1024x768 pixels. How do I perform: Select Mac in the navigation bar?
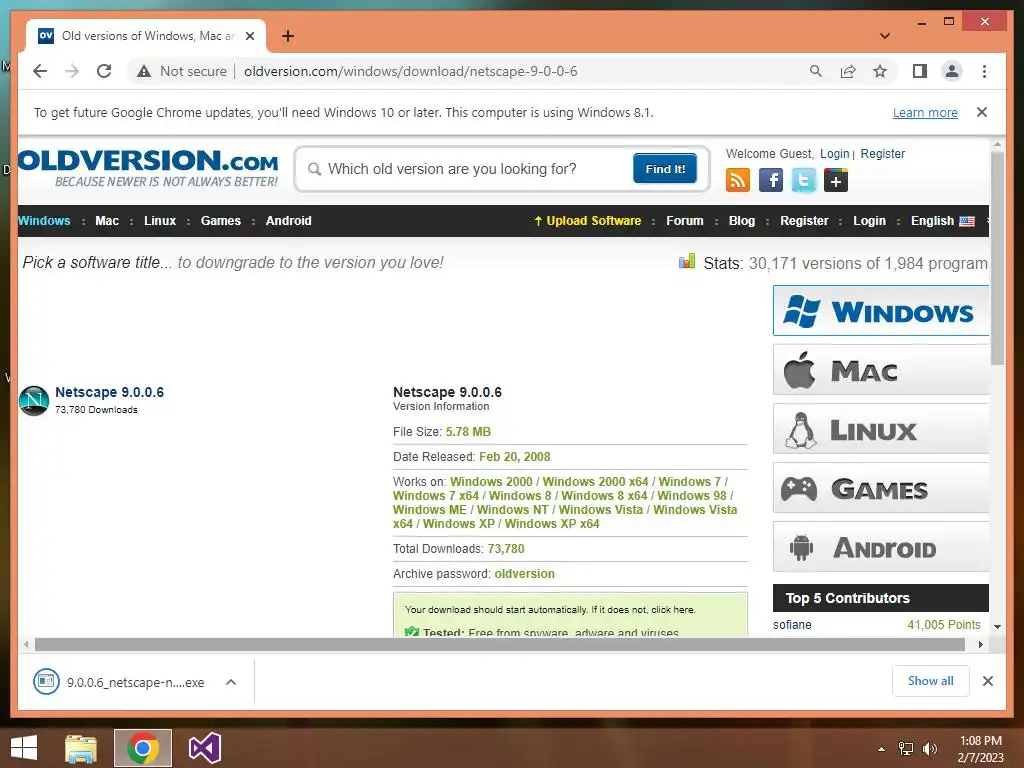click(x=107, y=221)
